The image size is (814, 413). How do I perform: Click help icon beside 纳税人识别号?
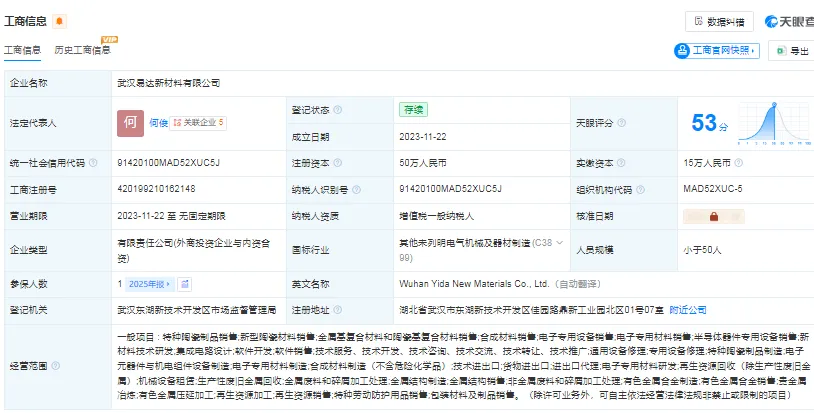(x=356, y=190)
